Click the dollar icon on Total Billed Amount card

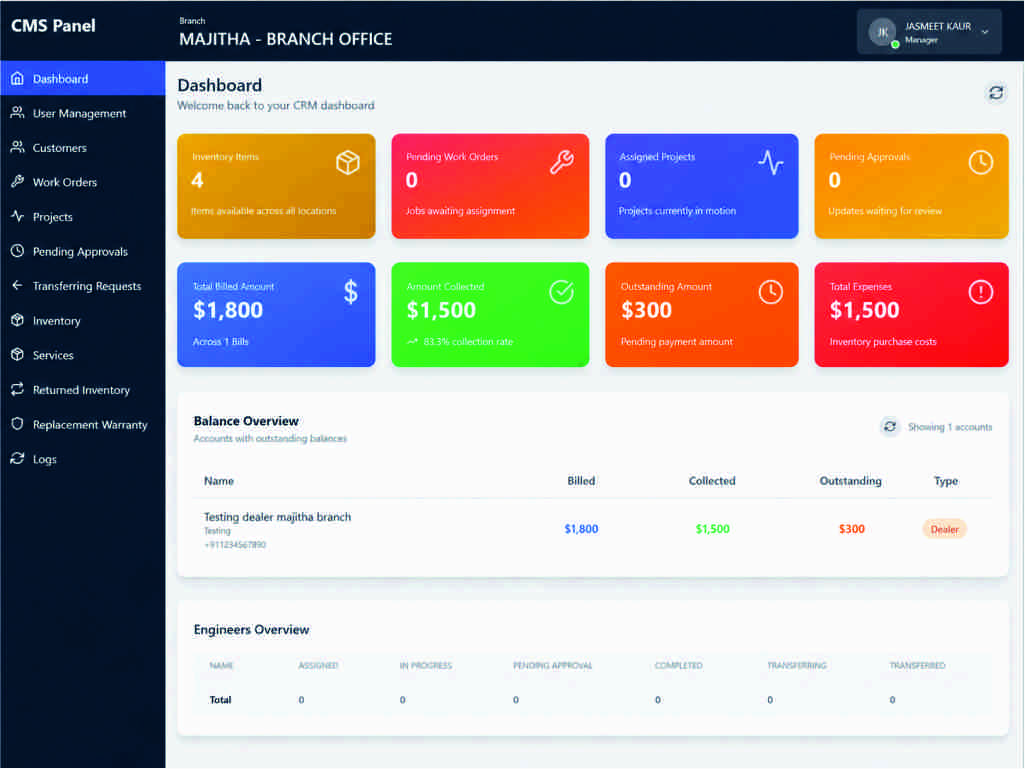pos(351,292)
